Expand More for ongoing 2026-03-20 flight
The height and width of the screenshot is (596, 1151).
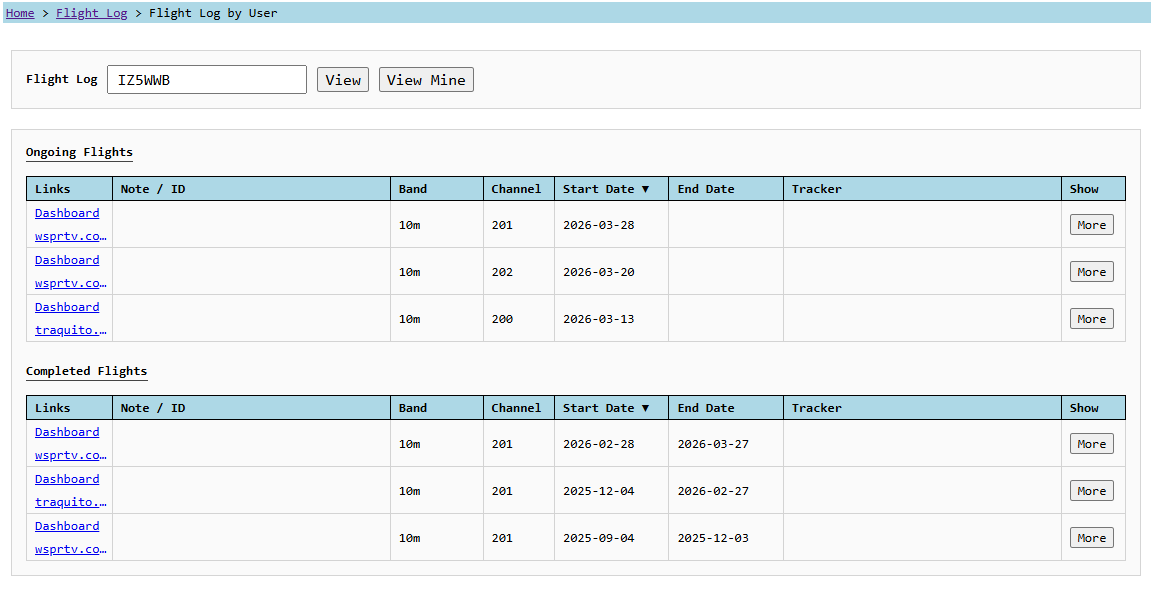point(1091,272)
